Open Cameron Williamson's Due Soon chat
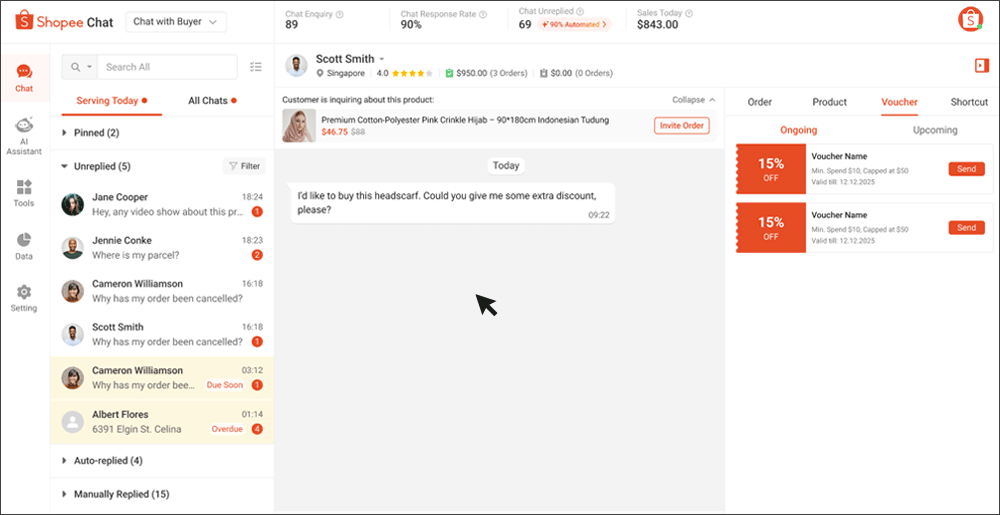1000x515 pixels. click(162, 378)
